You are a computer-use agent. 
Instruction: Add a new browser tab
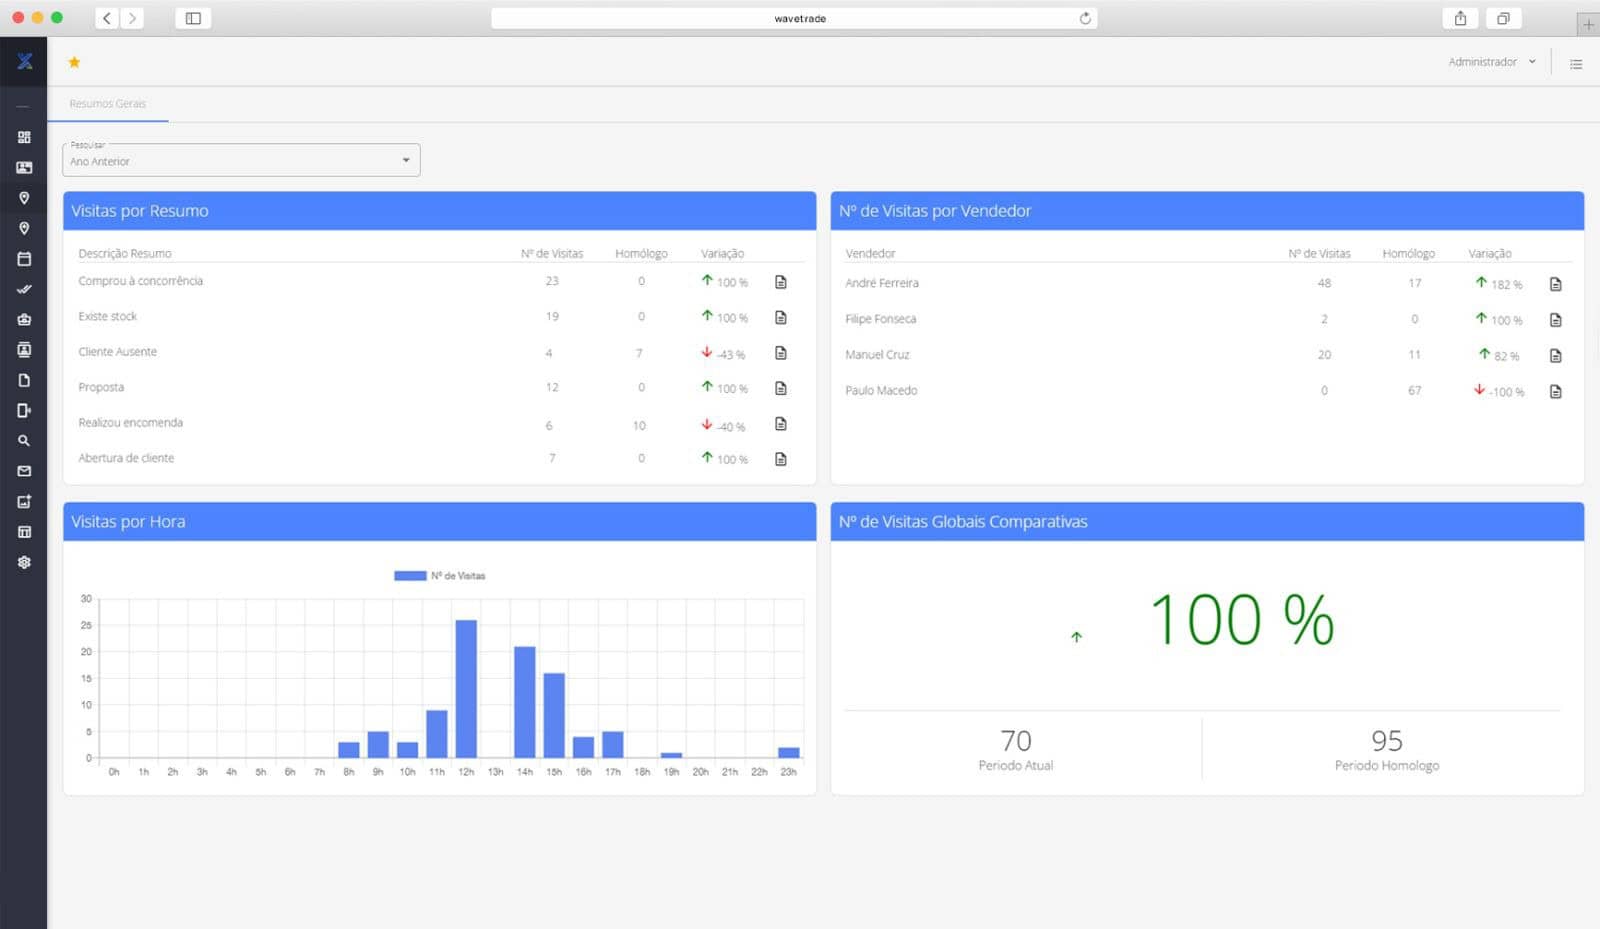[x=1588, y=25]
